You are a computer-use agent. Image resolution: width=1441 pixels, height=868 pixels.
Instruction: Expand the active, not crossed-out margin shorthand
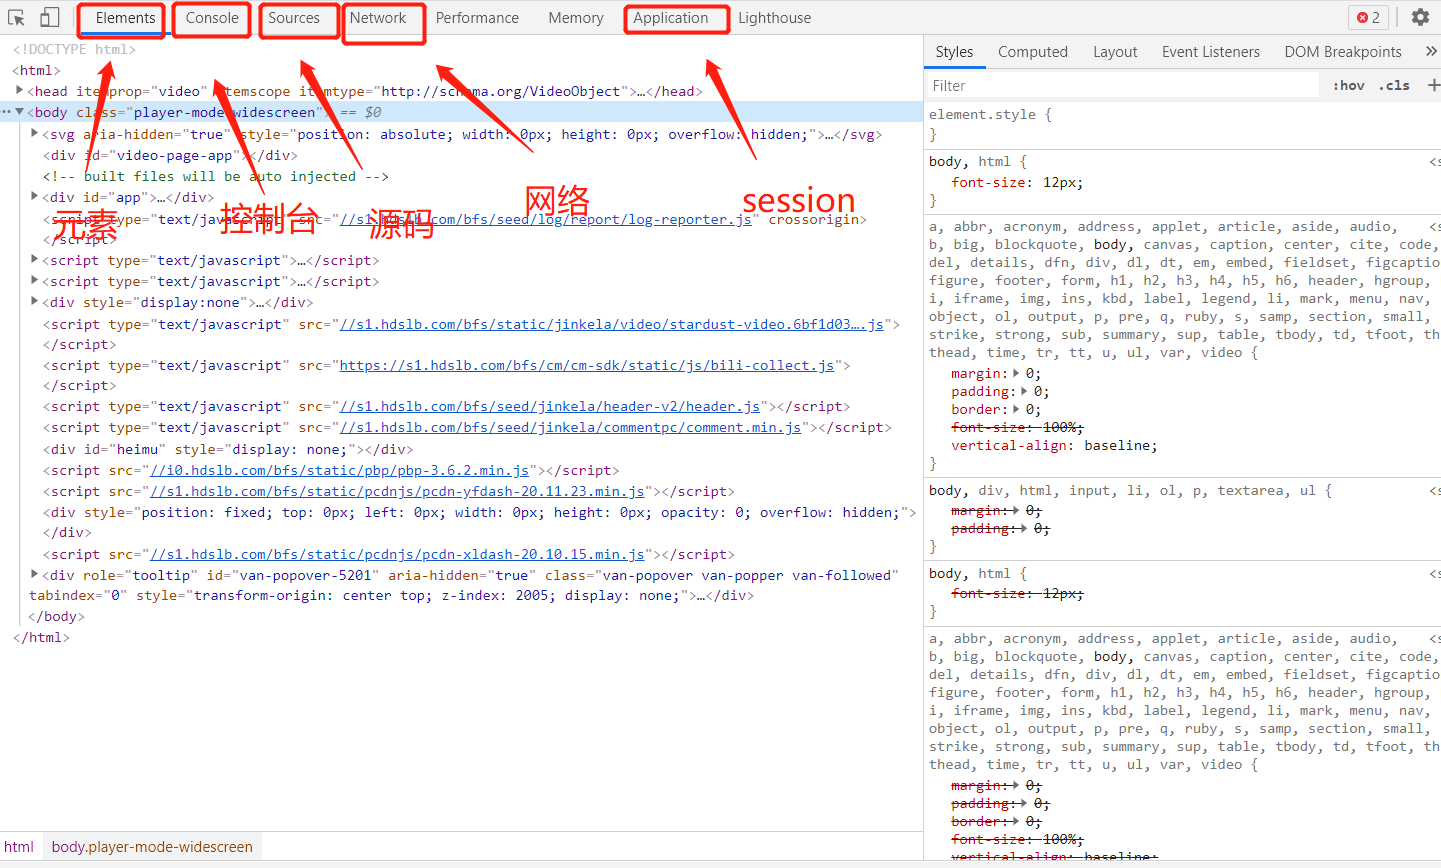click(x=1018, y=373)
